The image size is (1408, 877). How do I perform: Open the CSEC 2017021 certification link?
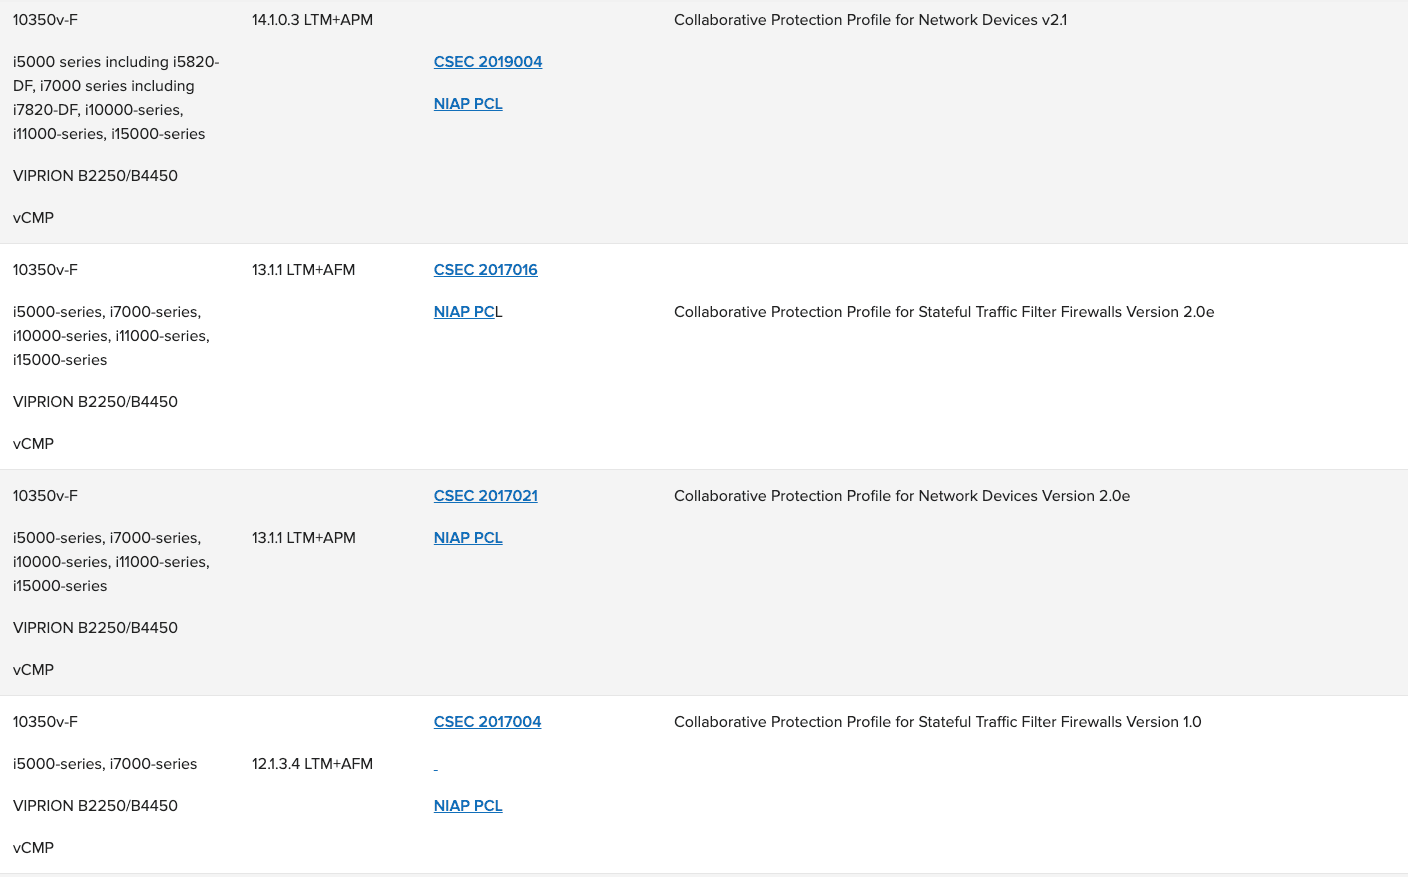[485, 495]
